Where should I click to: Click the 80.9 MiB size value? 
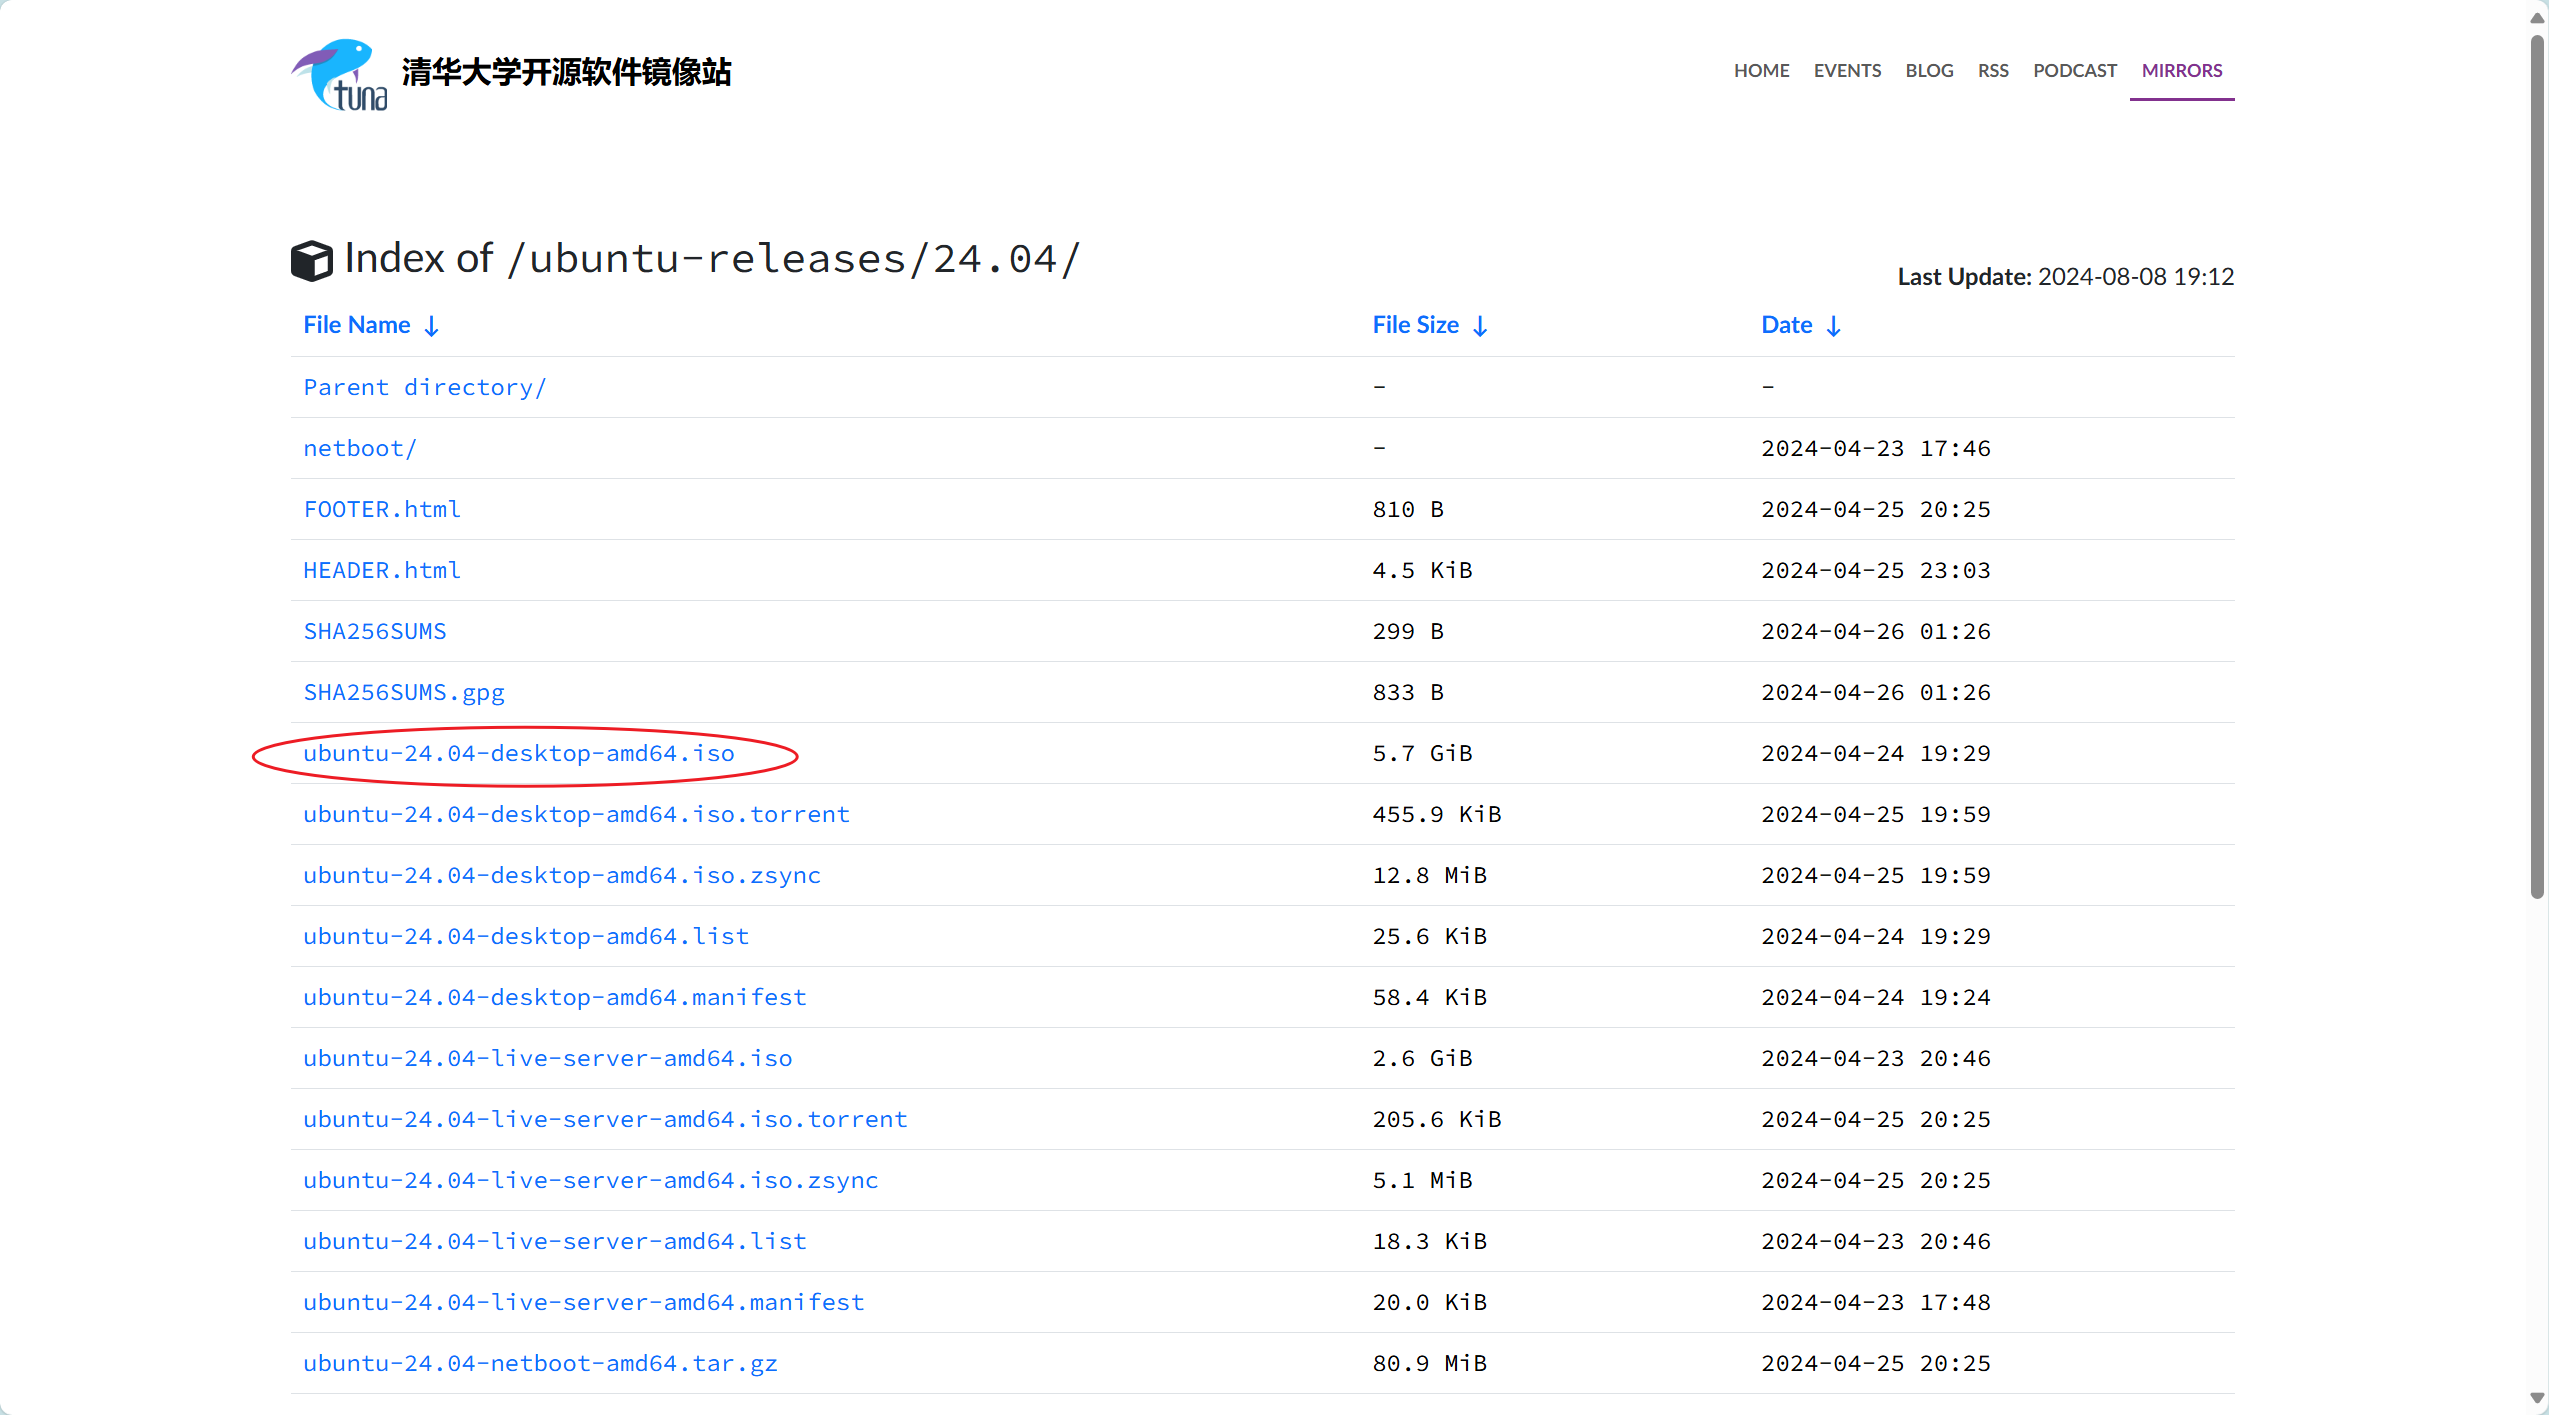pyautogui.click(x=1430, y=1363)
